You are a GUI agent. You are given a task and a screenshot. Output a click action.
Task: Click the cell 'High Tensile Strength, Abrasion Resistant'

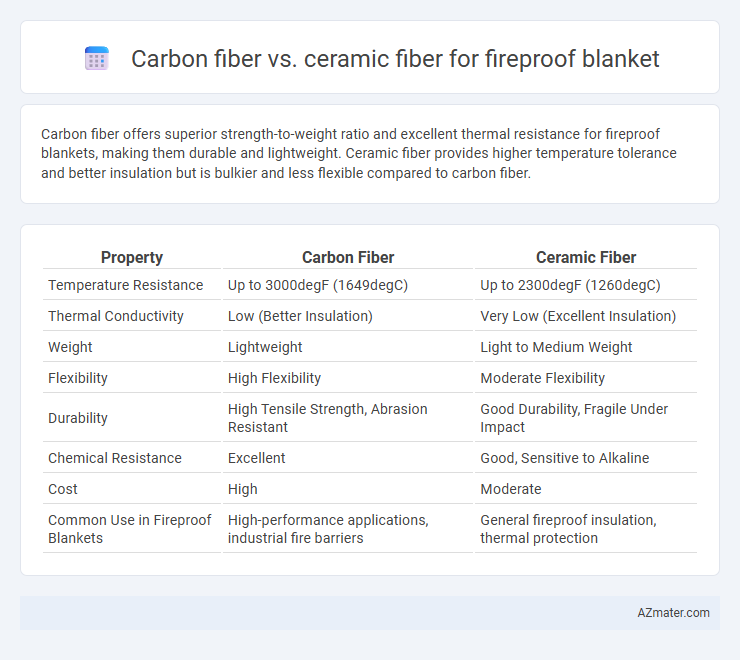[x=328, y=418]
